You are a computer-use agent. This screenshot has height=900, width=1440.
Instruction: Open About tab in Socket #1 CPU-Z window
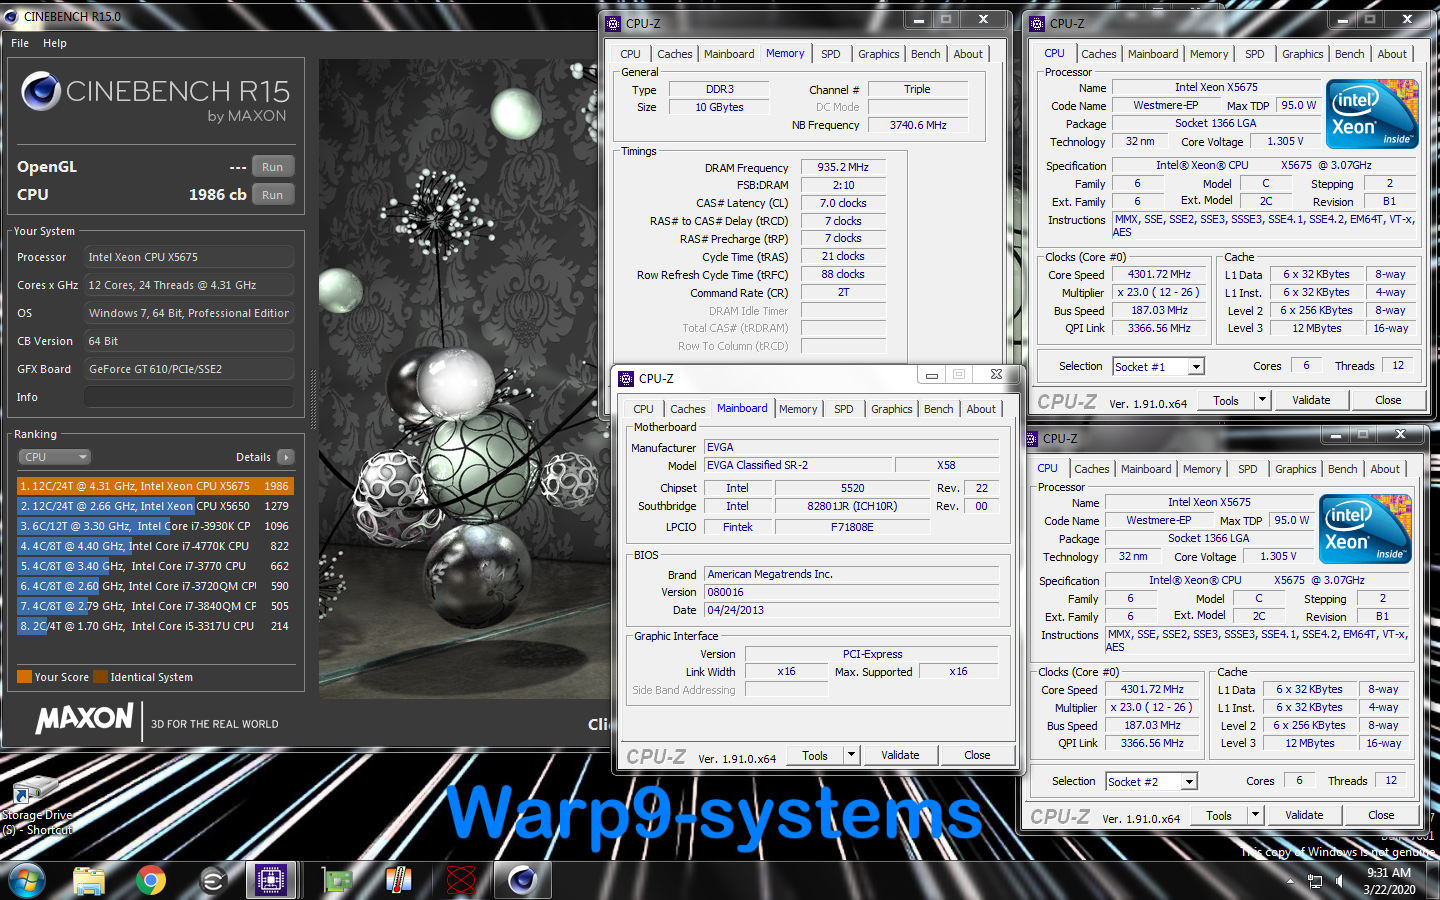[x=1392, y=54]
